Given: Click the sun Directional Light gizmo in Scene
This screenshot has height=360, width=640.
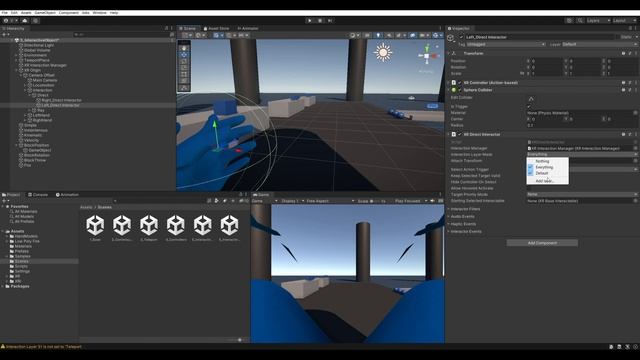Looking at the screenshot, I should [x=383, y=53].
